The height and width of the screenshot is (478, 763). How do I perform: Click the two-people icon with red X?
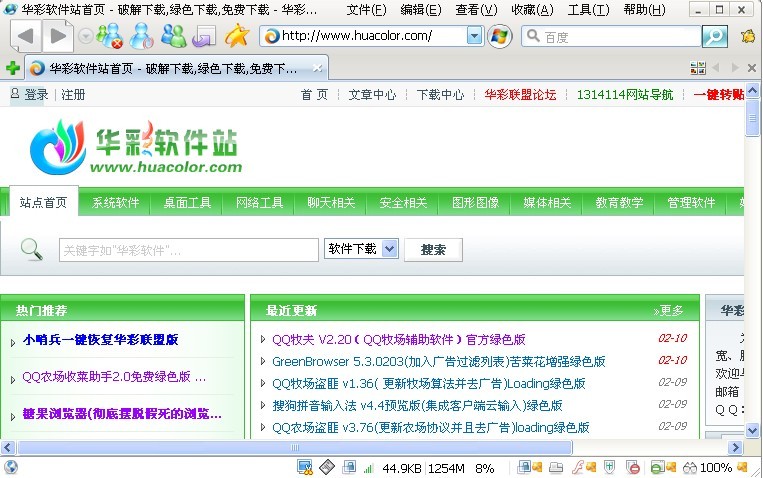tap(109, 37)
